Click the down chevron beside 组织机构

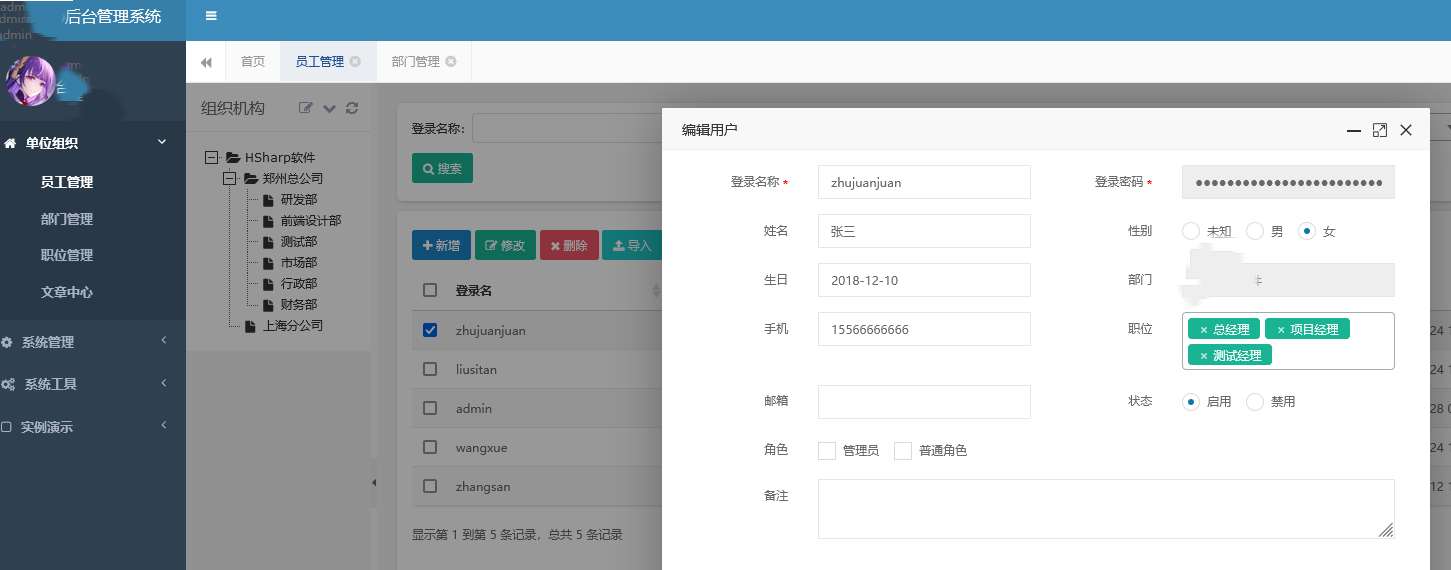(x=329, y=108)
